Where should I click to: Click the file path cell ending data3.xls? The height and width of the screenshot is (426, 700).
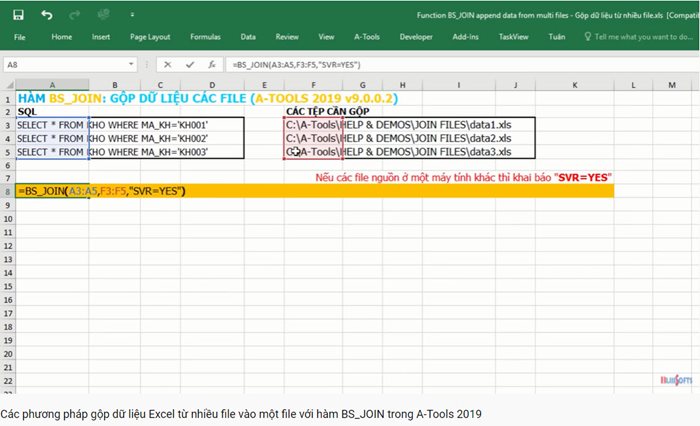click(398, 151)
